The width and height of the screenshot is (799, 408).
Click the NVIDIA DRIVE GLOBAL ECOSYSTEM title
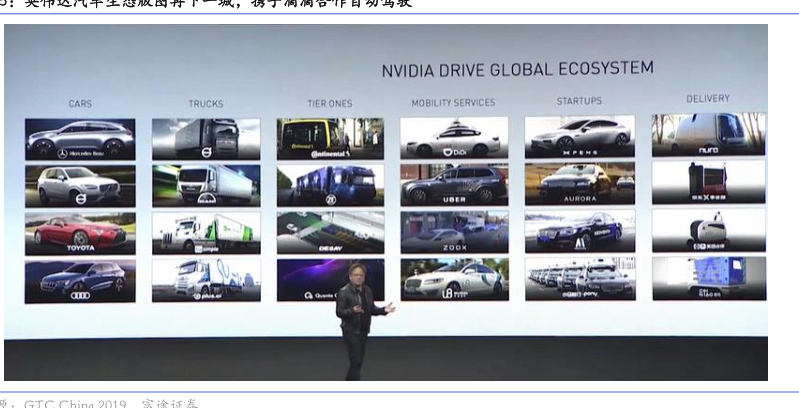point(518,69)
